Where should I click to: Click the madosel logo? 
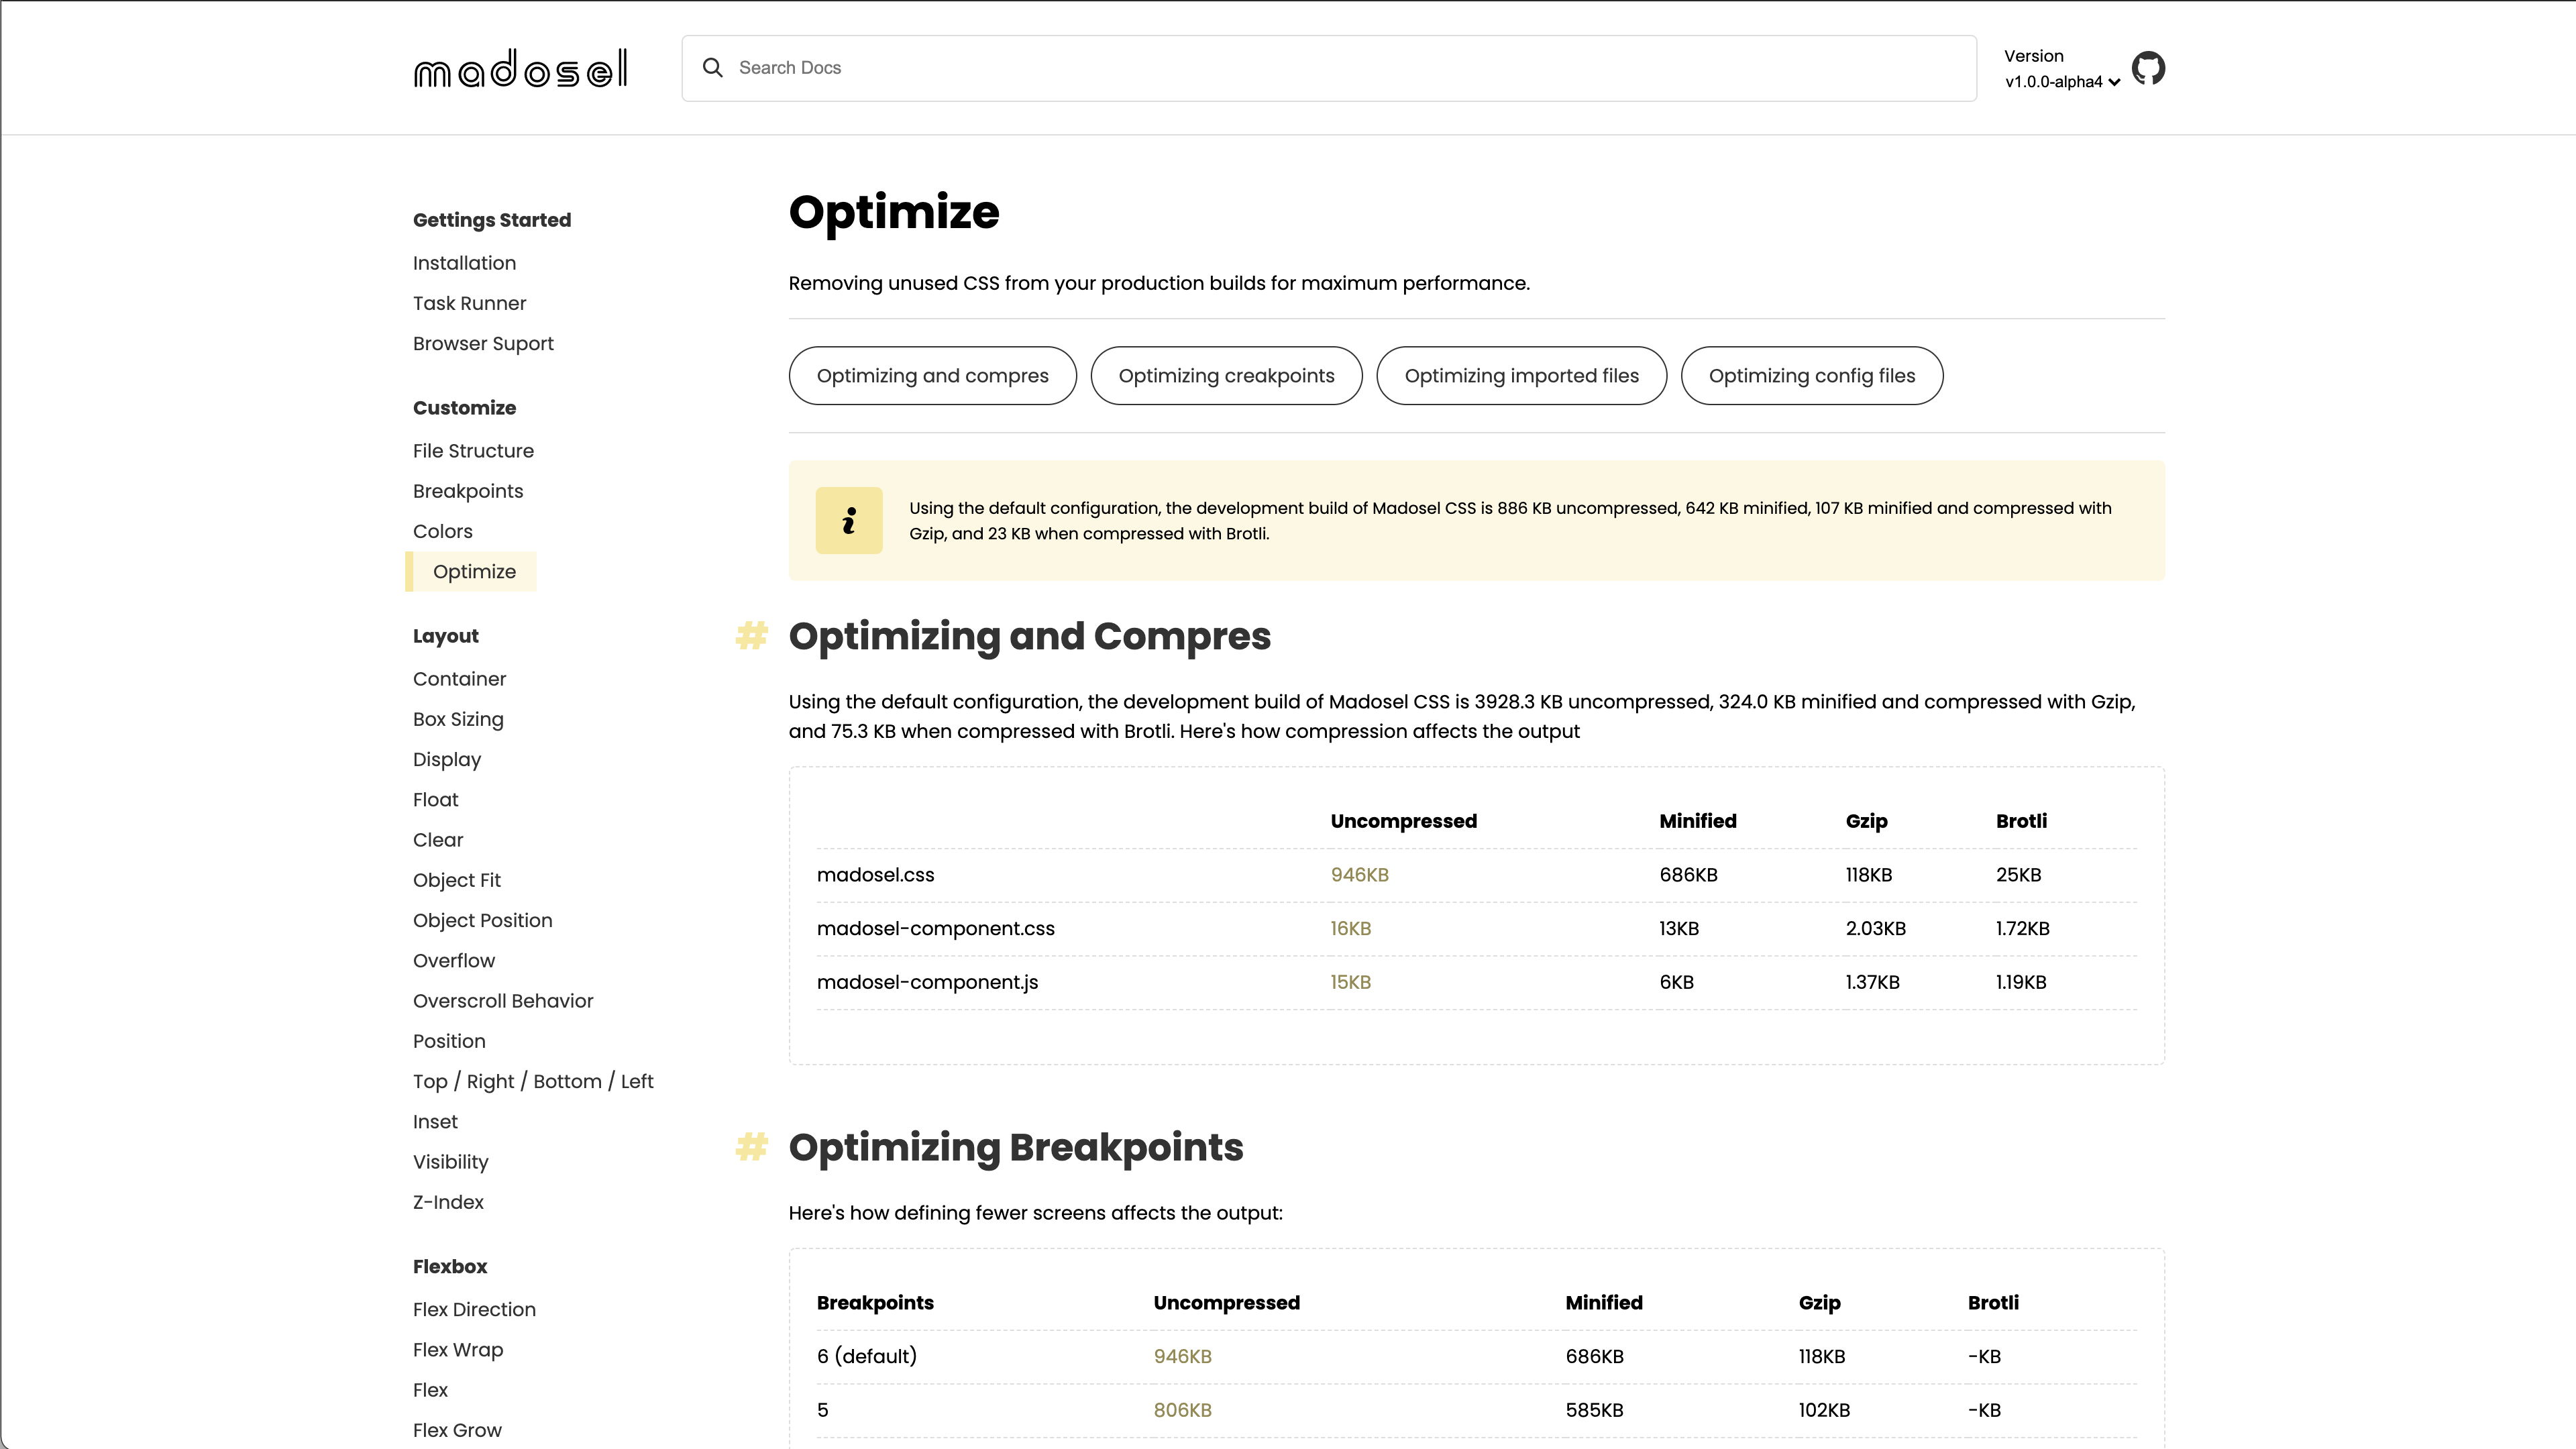(520, 68)
